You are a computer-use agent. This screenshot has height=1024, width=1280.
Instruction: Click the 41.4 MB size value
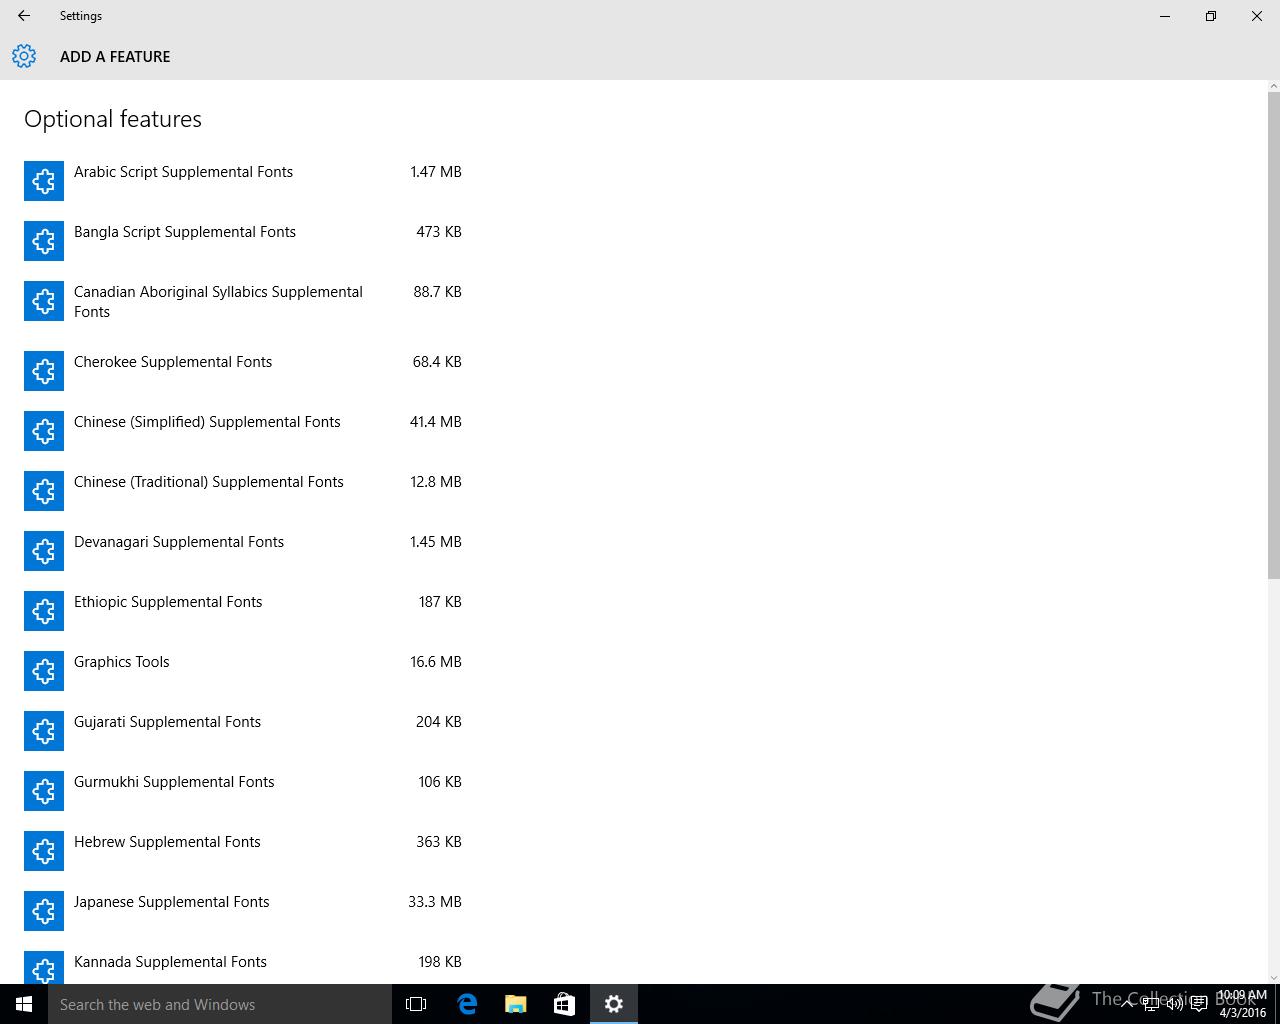pos(436,422)
